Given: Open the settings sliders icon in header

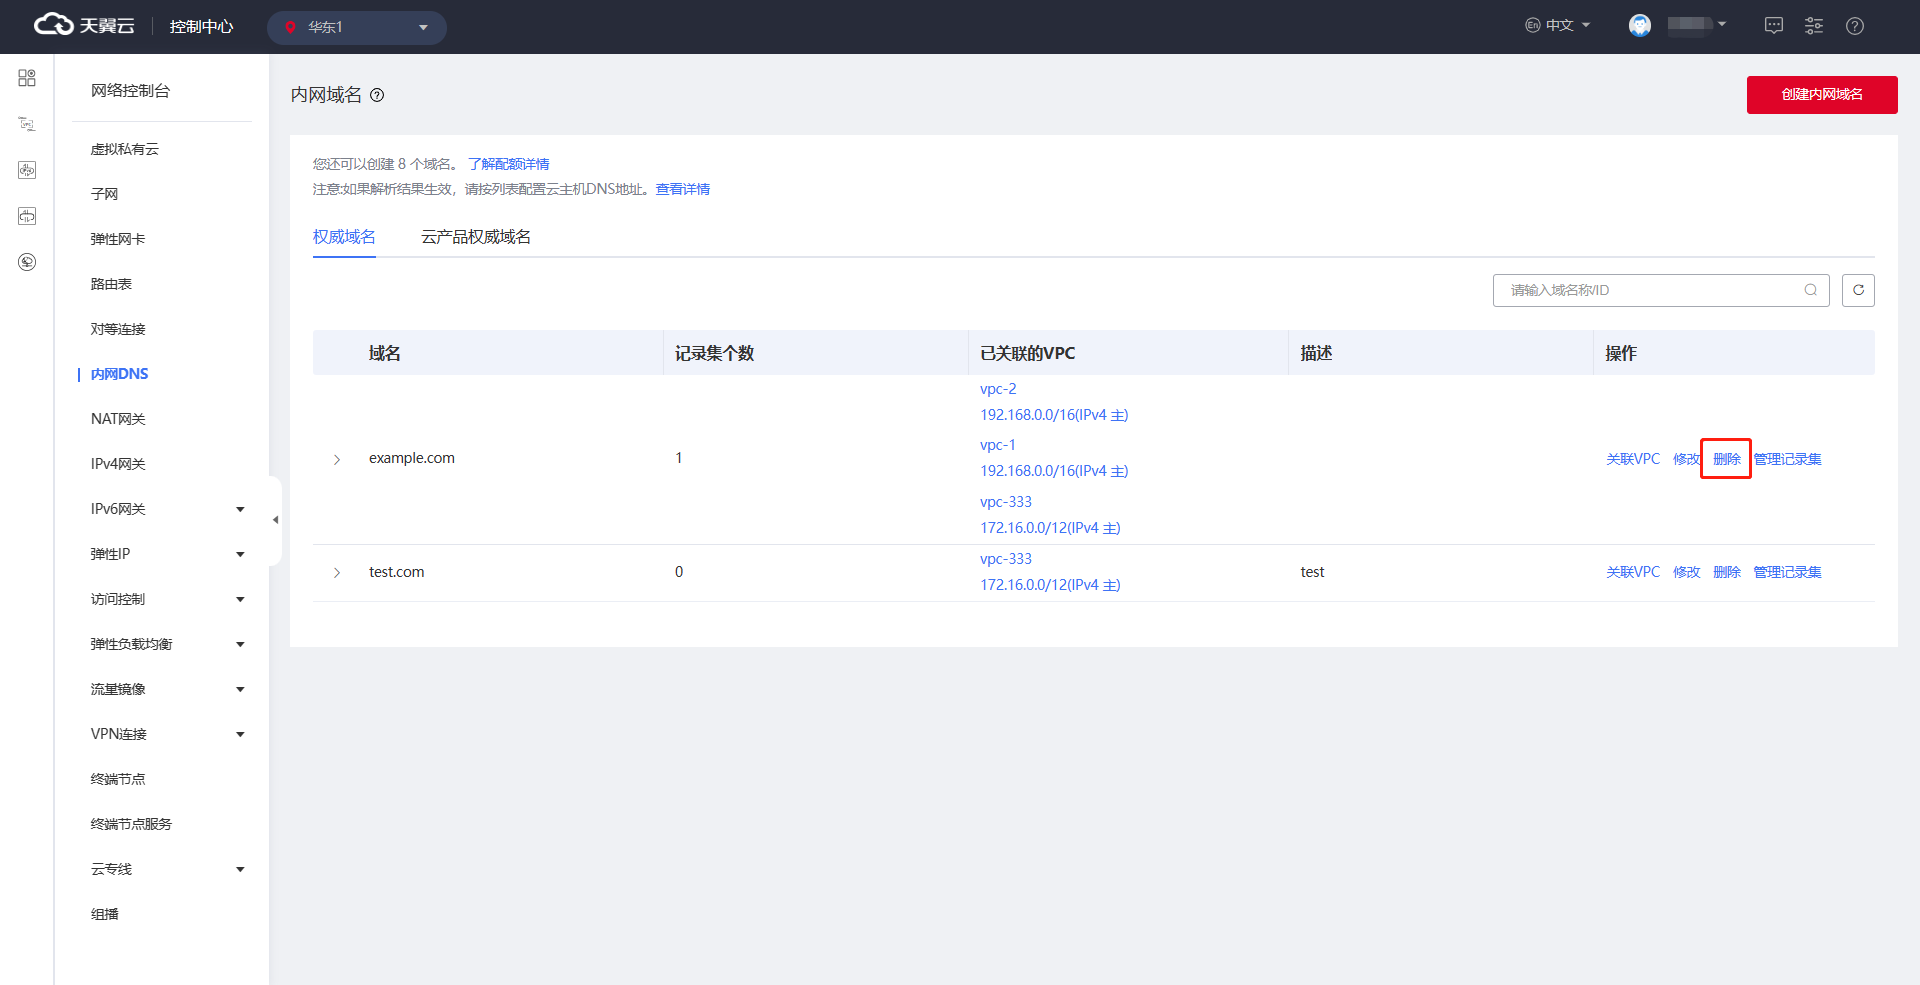Looking at the screenshot, I should tap(1814, 27).
